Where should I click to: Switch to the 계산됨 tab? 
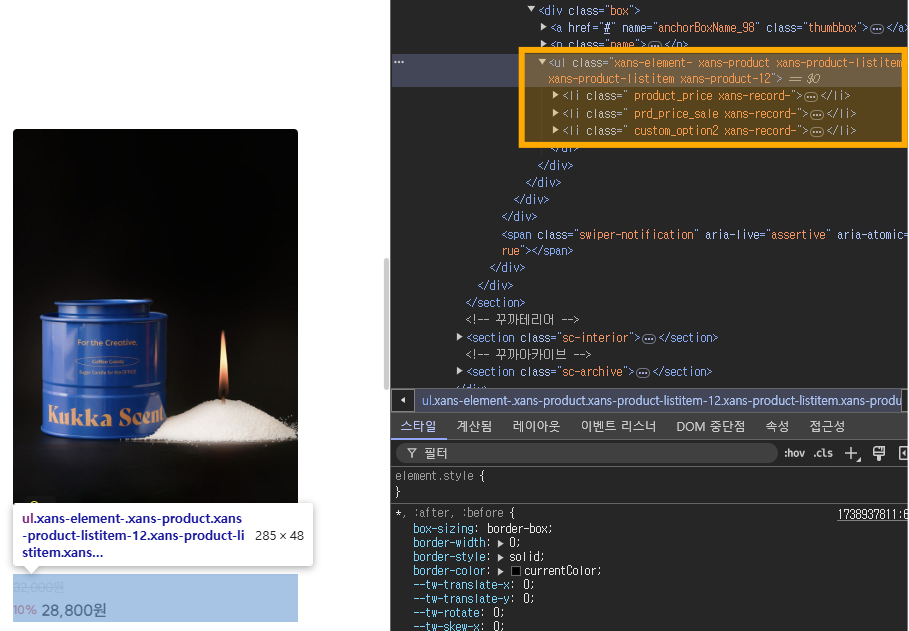[474, 426]
